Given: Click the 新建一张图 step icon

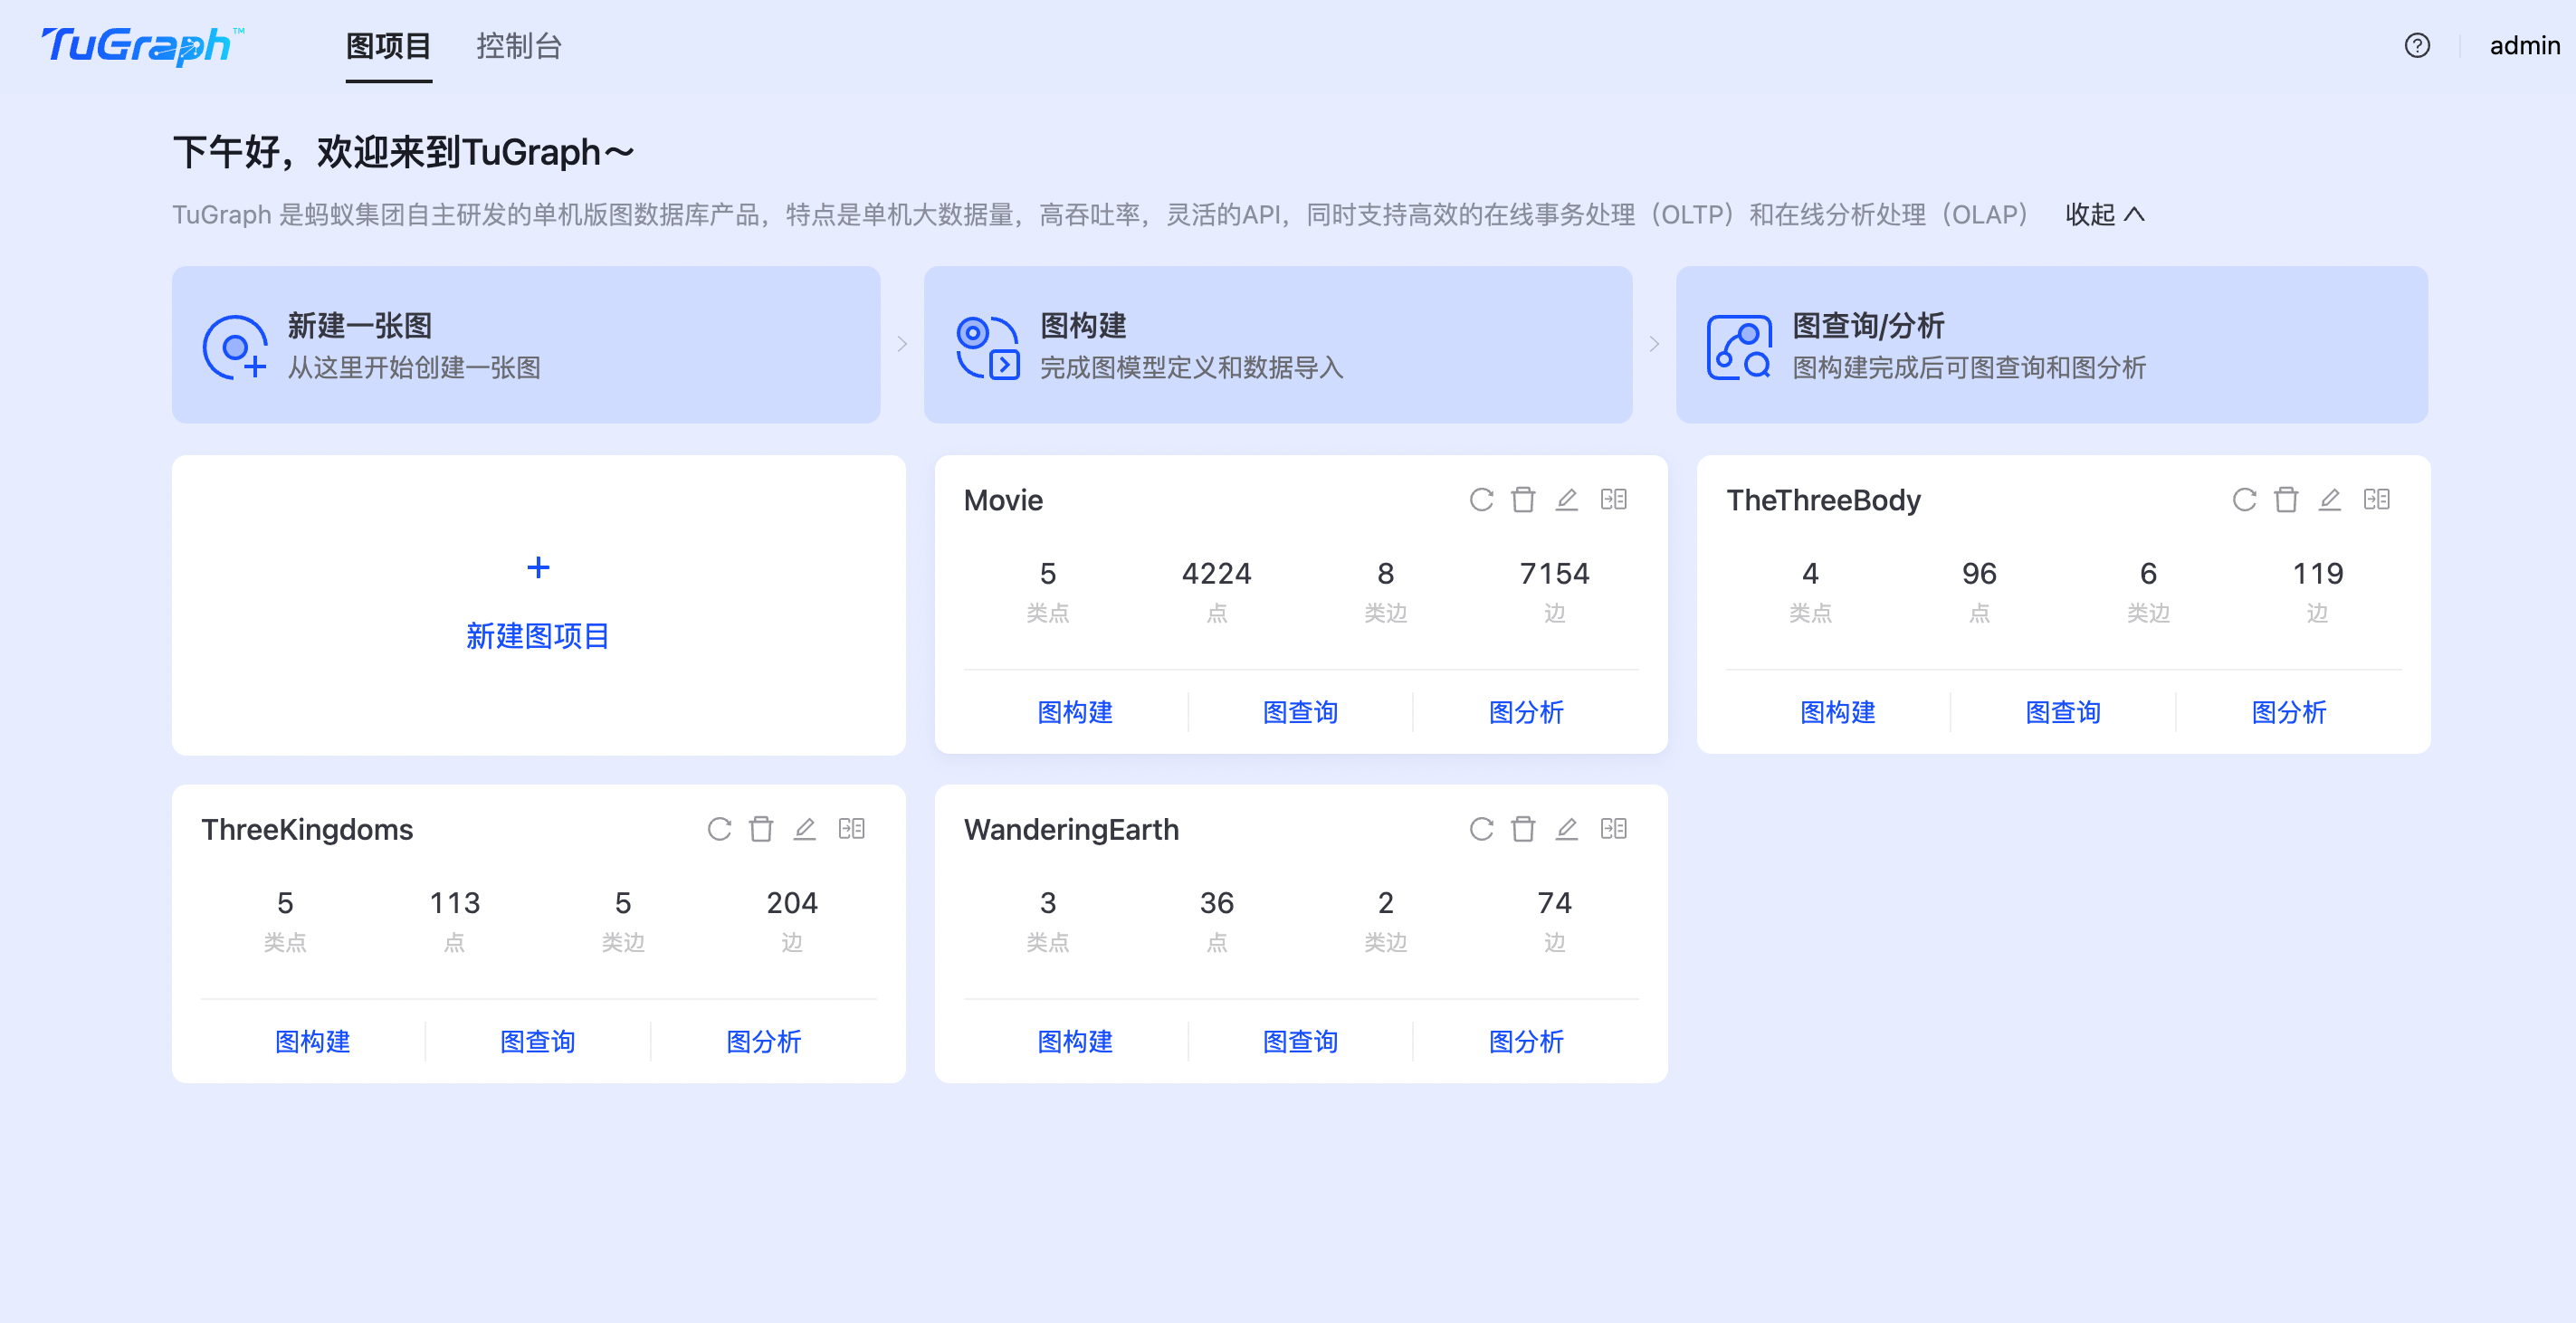Looking at the screenshot, I should (235, 347).
